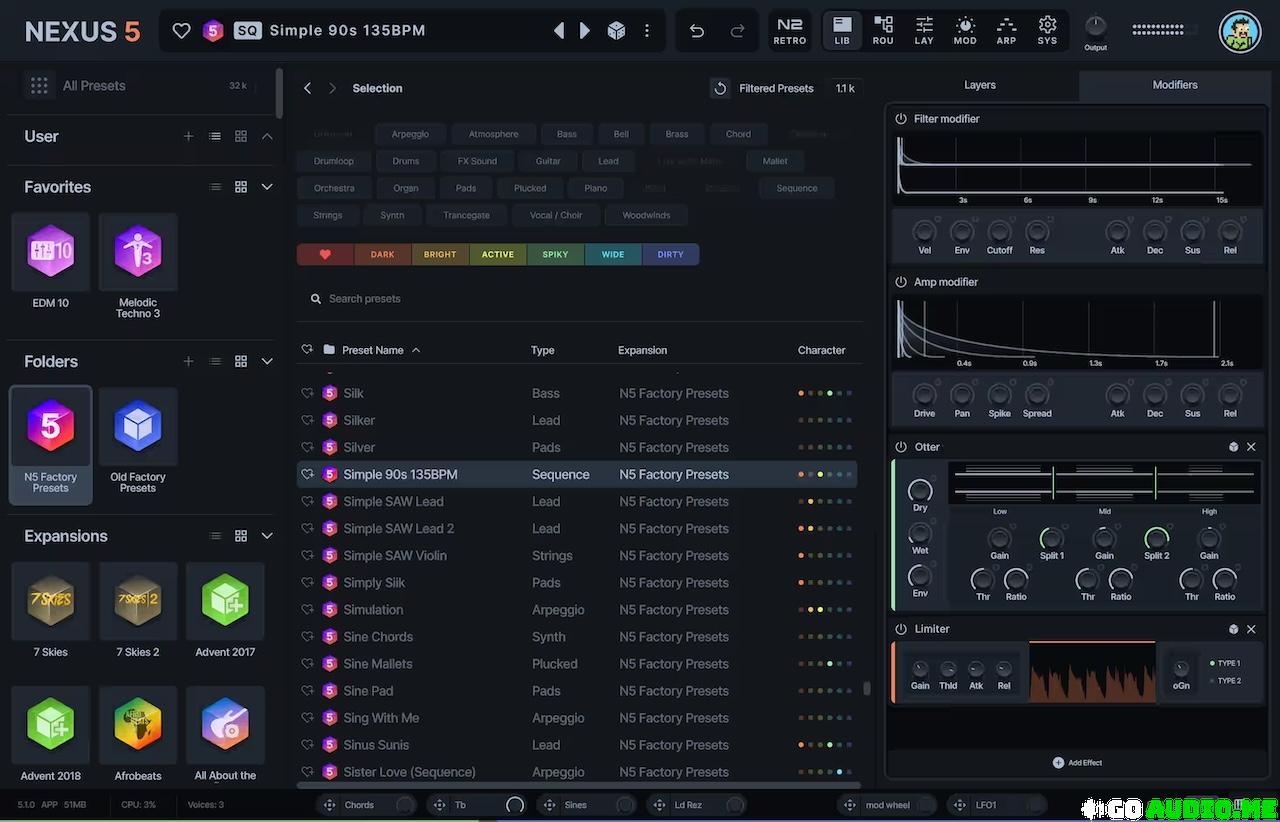This screenshot has width=1280, height=822.
Task: Collapse the User section chevron
Action: pyautogui.click(x=267, y=136)
